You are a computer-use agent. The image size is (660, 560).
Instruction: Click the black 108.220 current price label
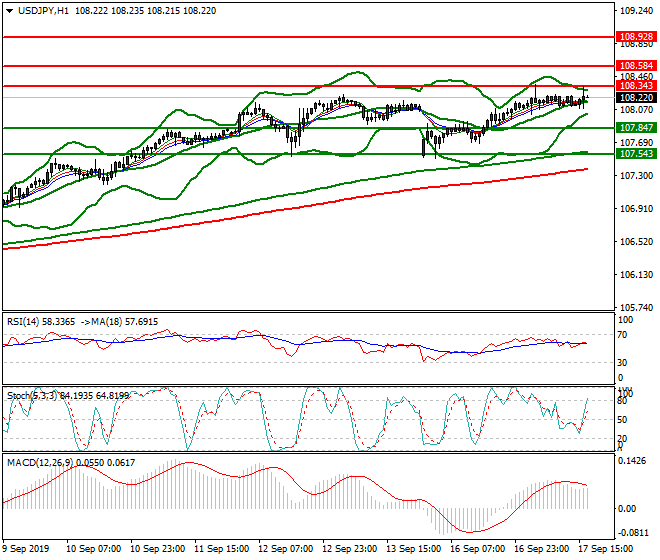coord(636,98)
